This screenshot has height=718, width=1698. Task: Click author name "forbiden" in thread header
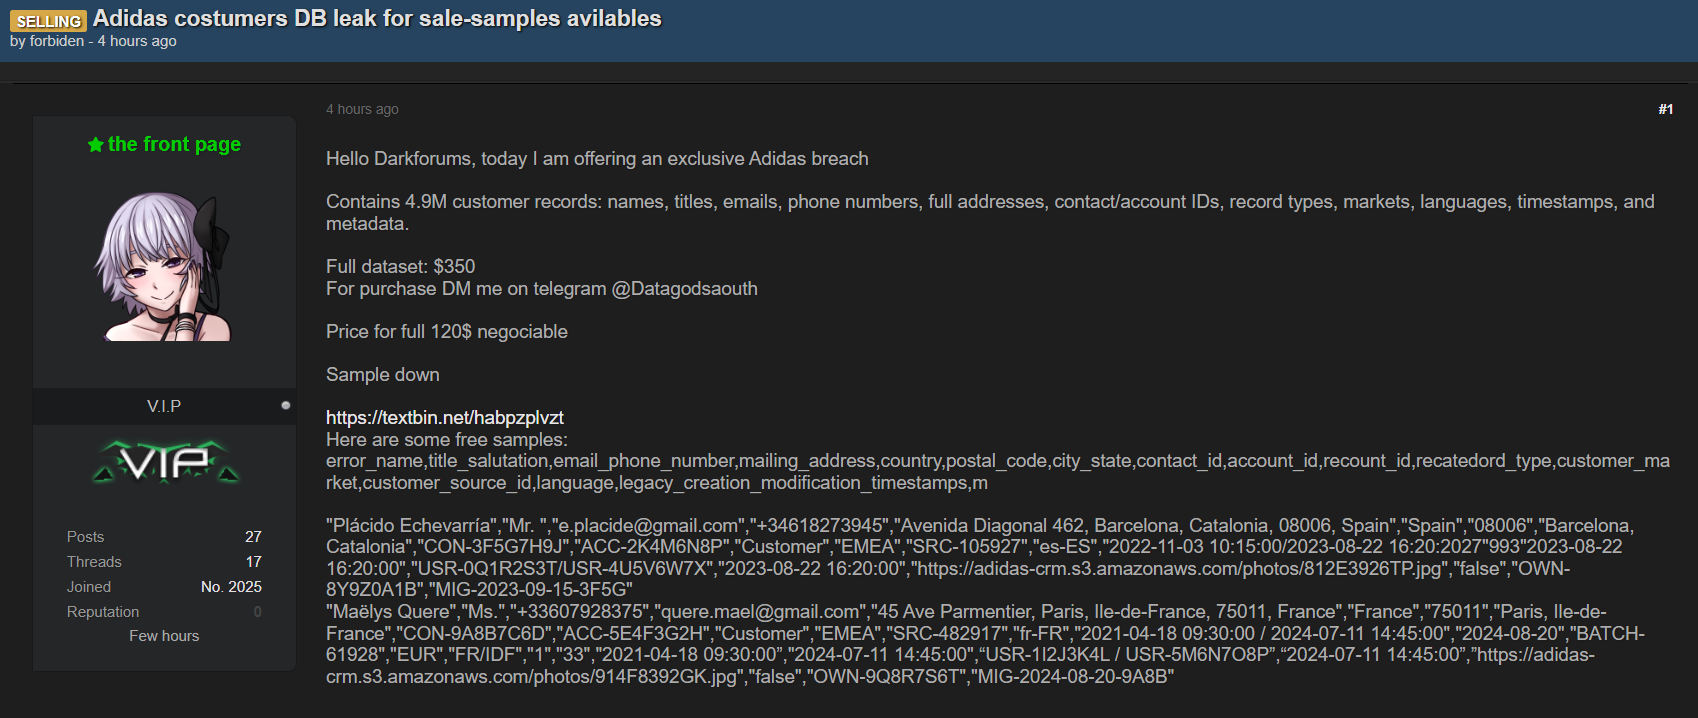(57, 41)
